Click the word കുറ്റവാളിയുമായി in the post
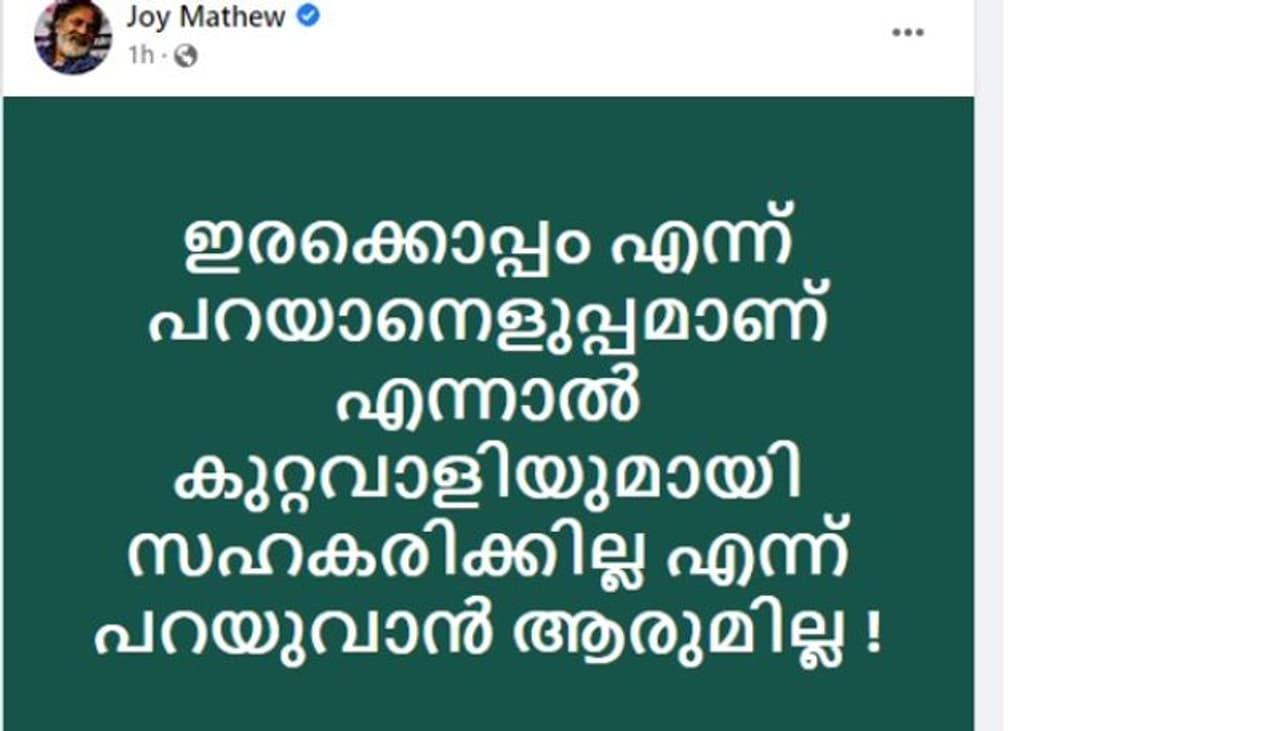The image size is (1280, 731). 488,478
